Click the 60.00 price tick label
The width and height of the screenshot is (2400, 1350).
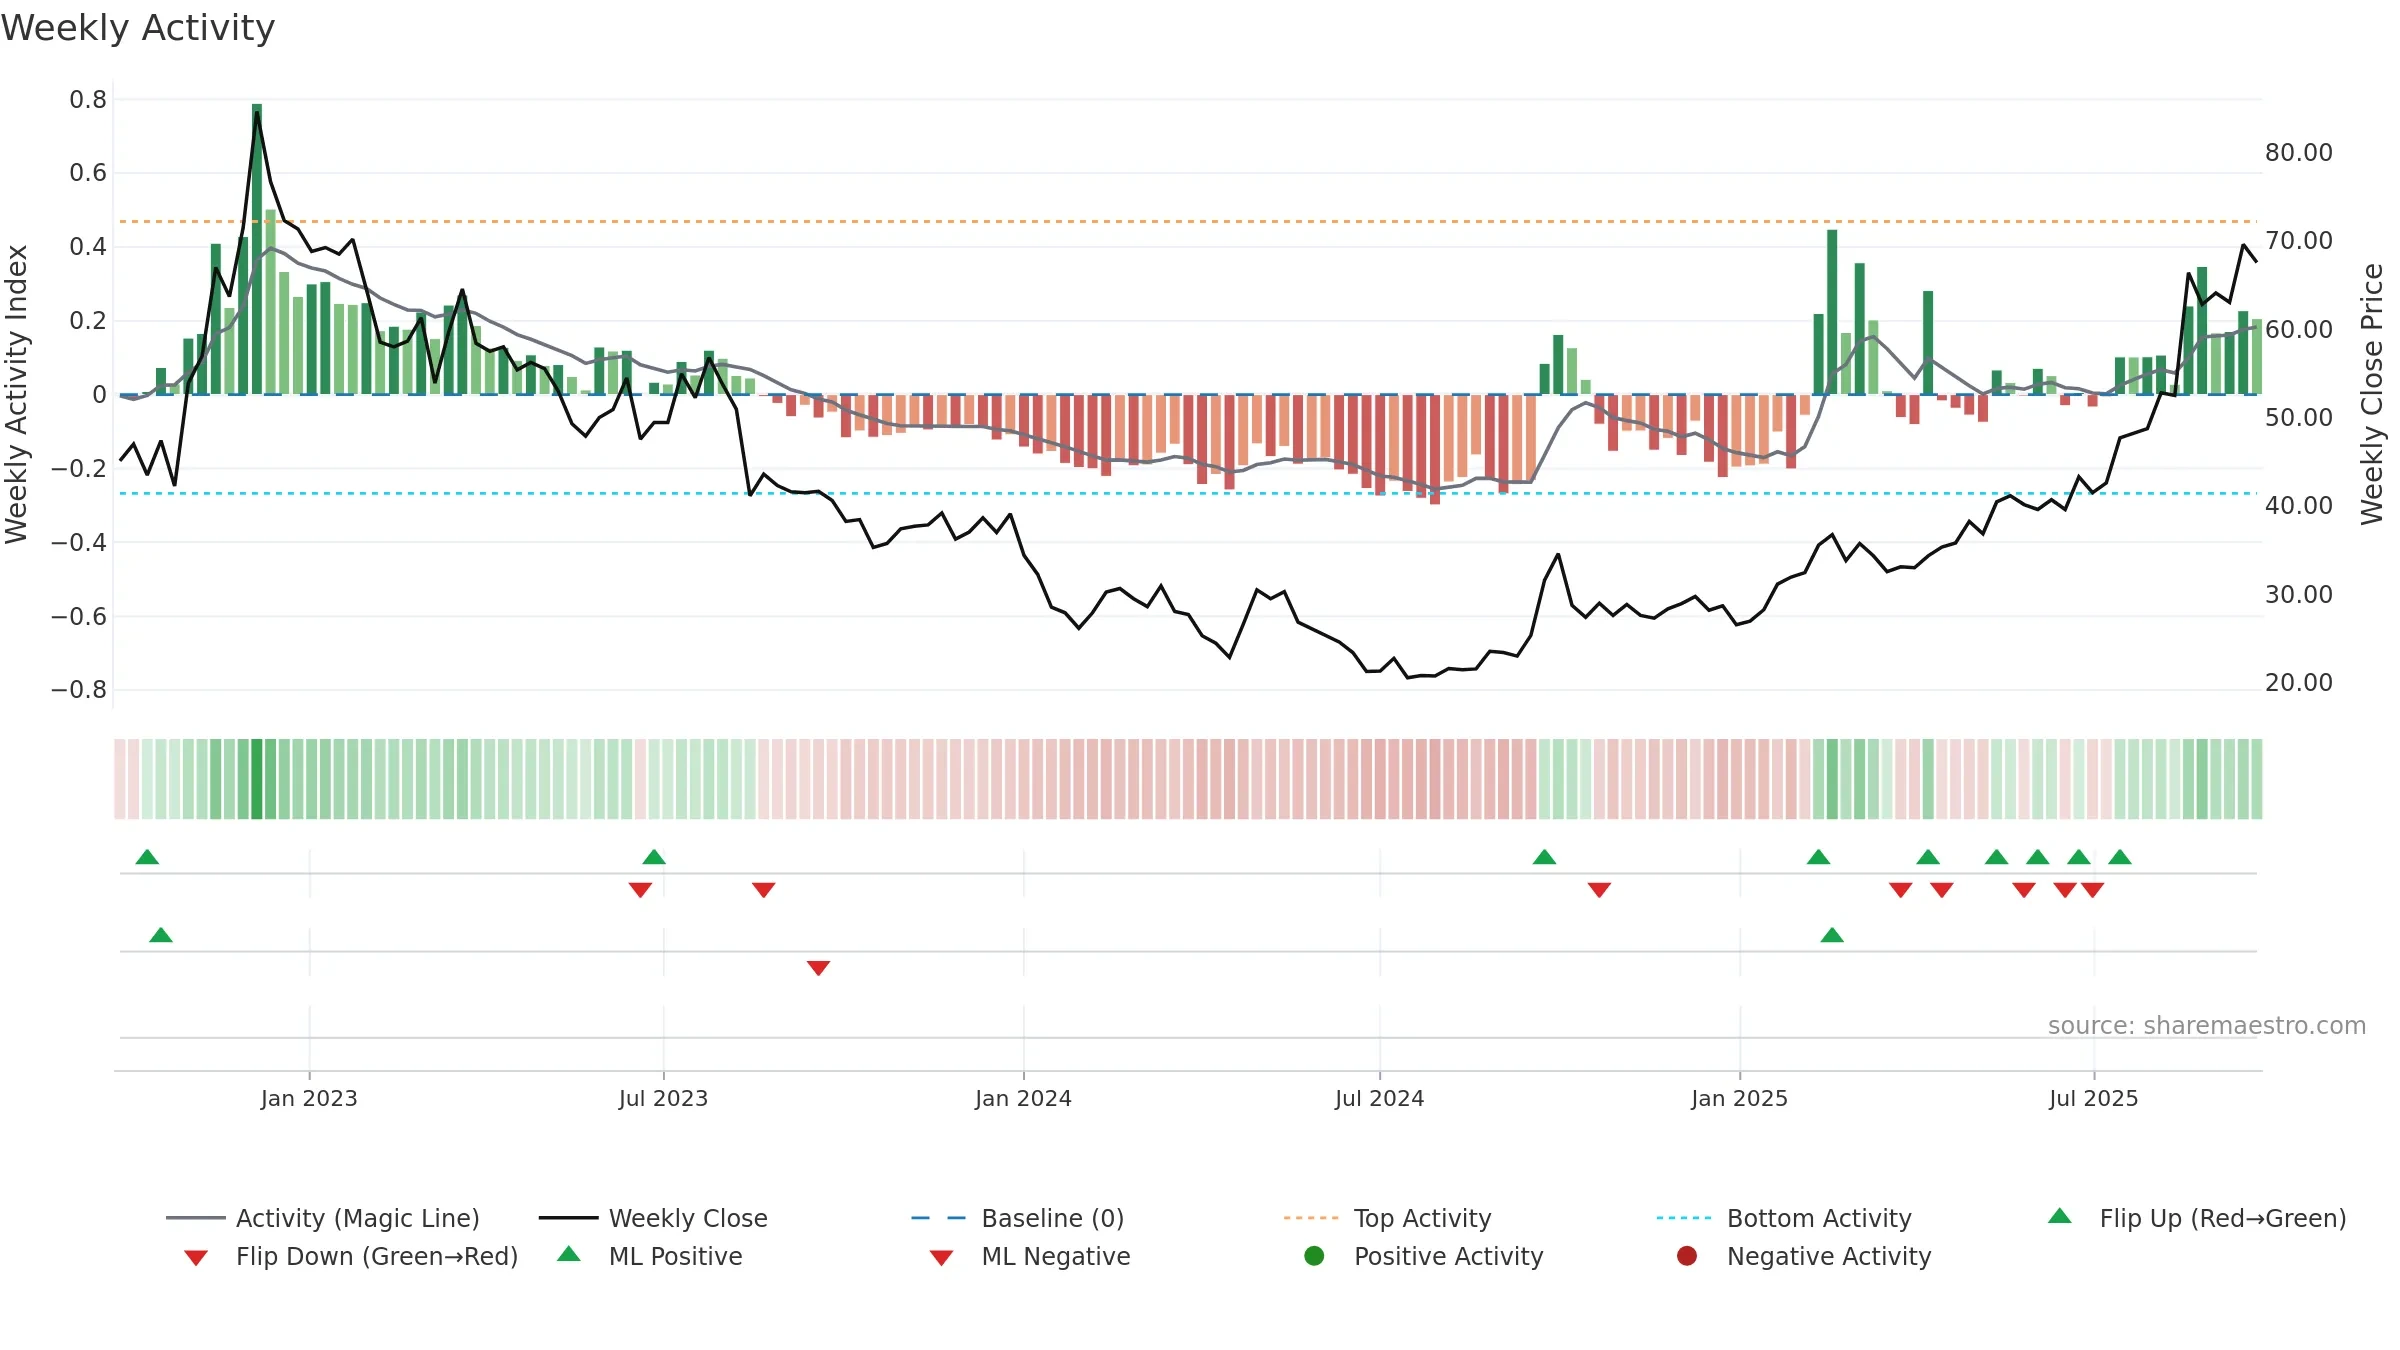click(x=2298, y=329)
